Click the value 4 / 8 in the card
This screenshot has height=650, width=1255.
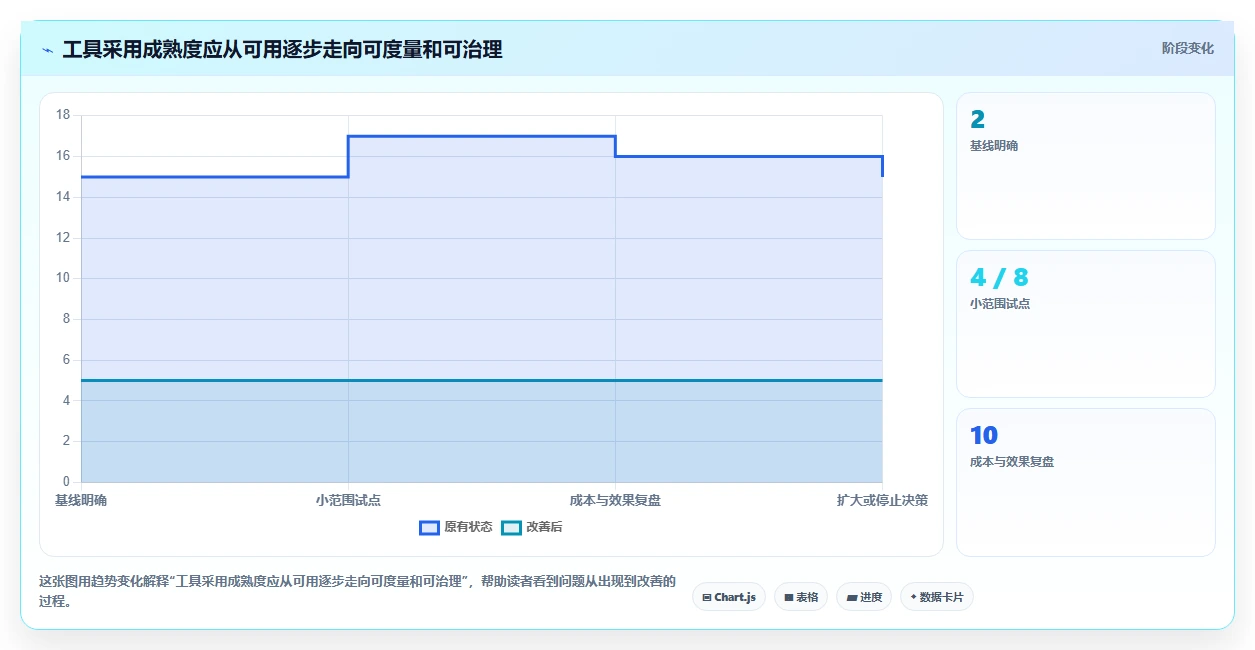click(x=999, y=278)
